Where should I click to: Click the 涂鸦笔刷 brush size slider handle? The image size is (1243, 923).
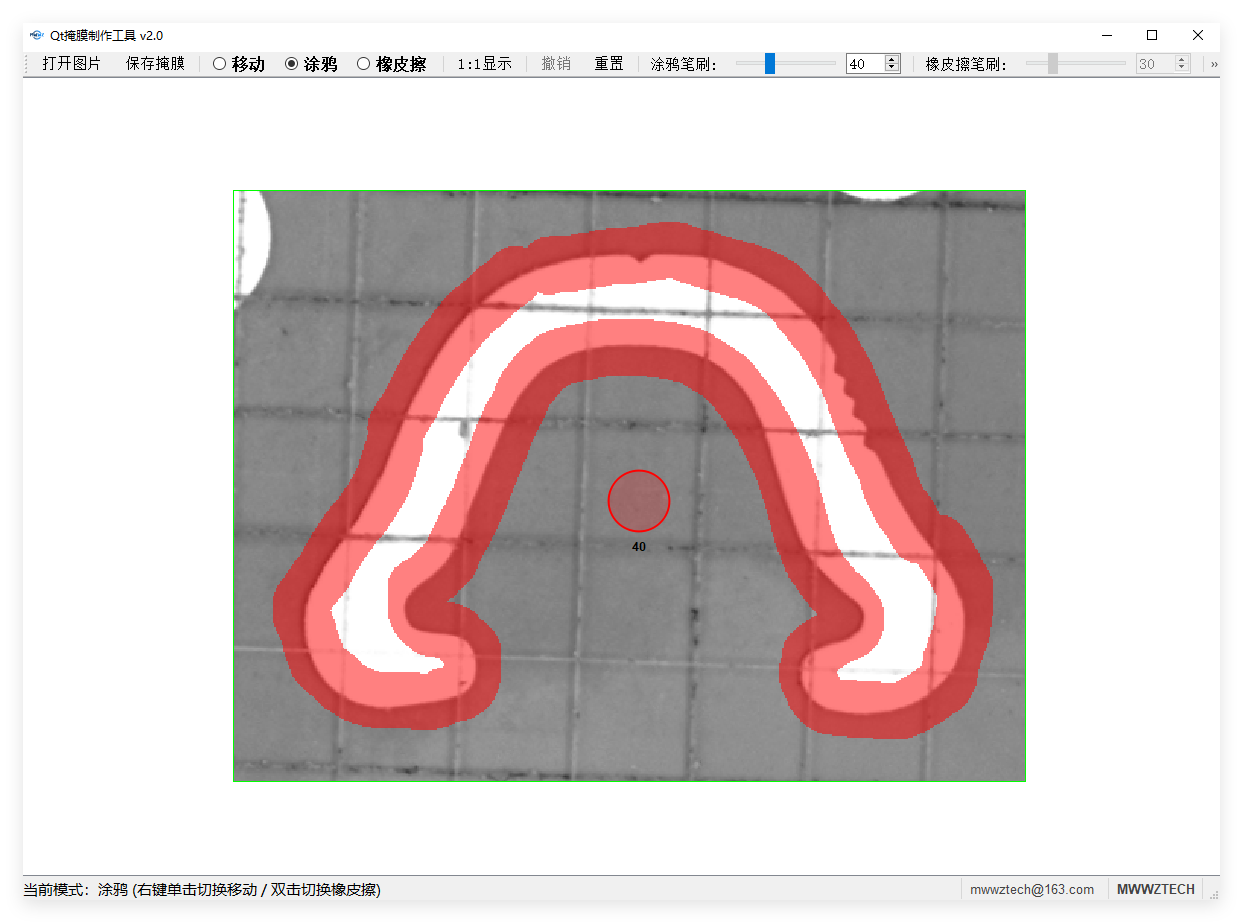coord(770,64)
